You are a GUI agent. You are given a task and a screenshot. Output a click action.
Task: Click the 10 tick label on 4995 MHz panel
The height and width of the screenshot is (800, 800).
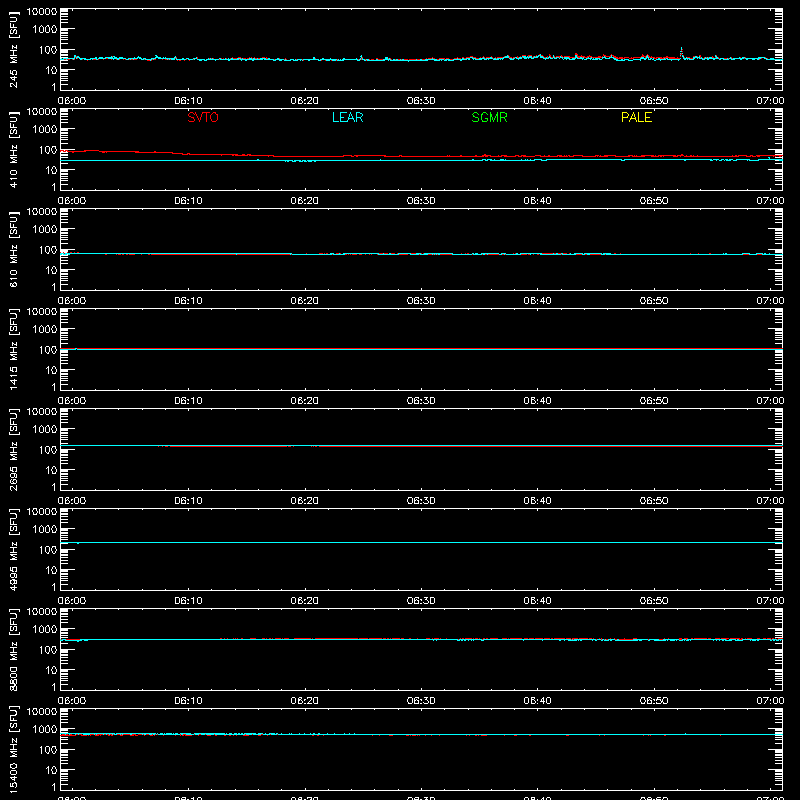[x=51, y=570]
